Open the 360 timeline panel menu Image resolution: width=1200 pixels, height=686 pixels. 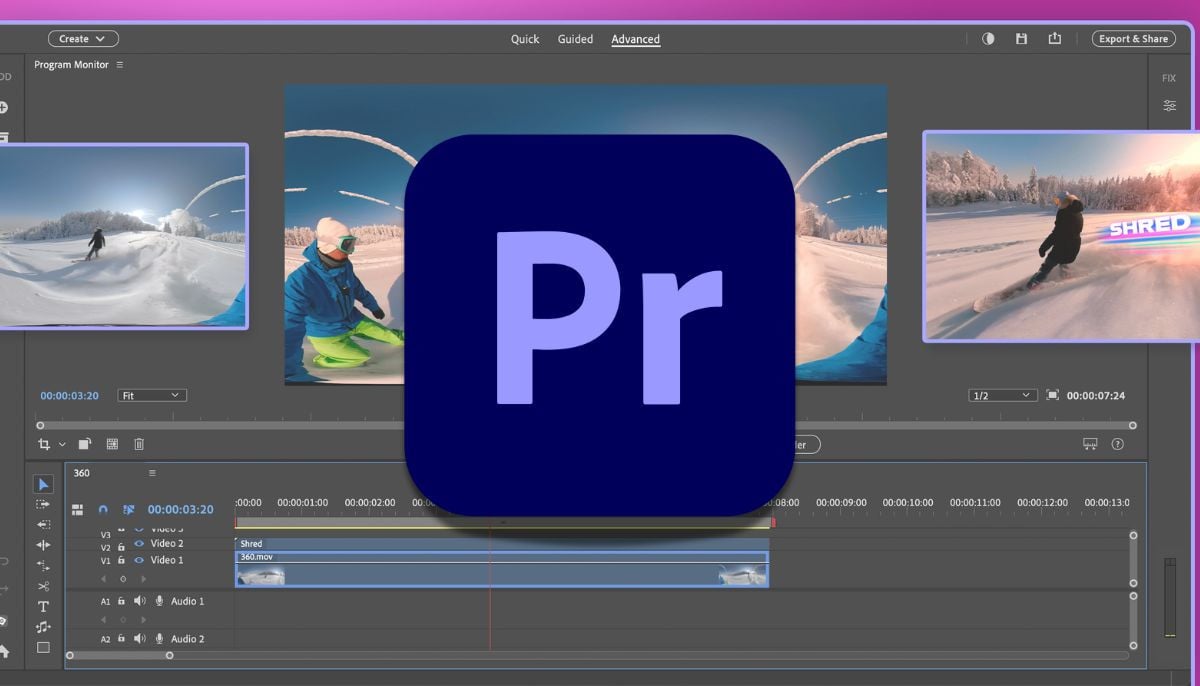152,473
